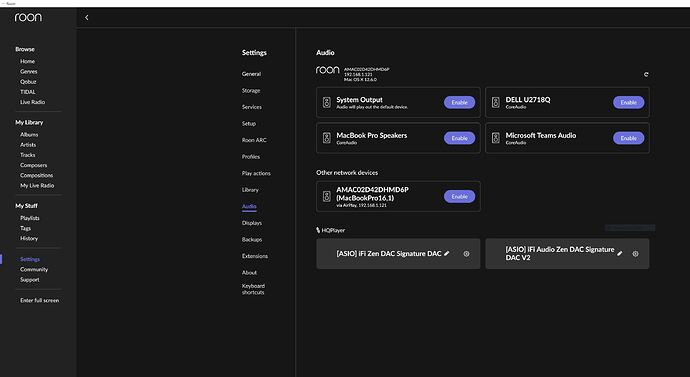
Task: Open settings gear for iFi Zen DAC Signature DAC
Action: point(466,254)
